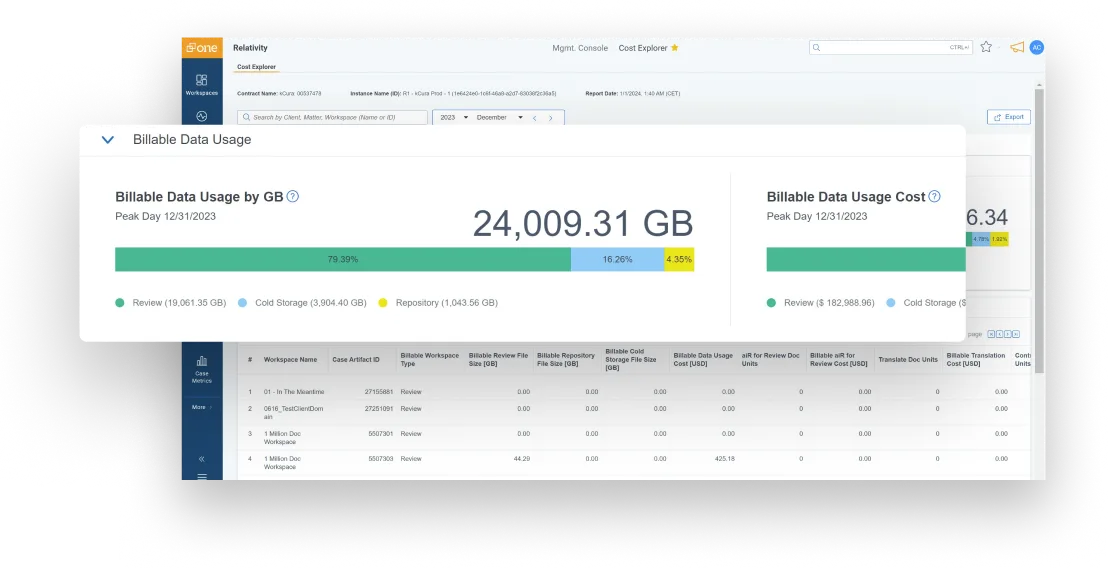Click Review ($ 182,988.96) cost legend
The height and width of the screenshot is (569, 1109).
(x=820, y=303)
